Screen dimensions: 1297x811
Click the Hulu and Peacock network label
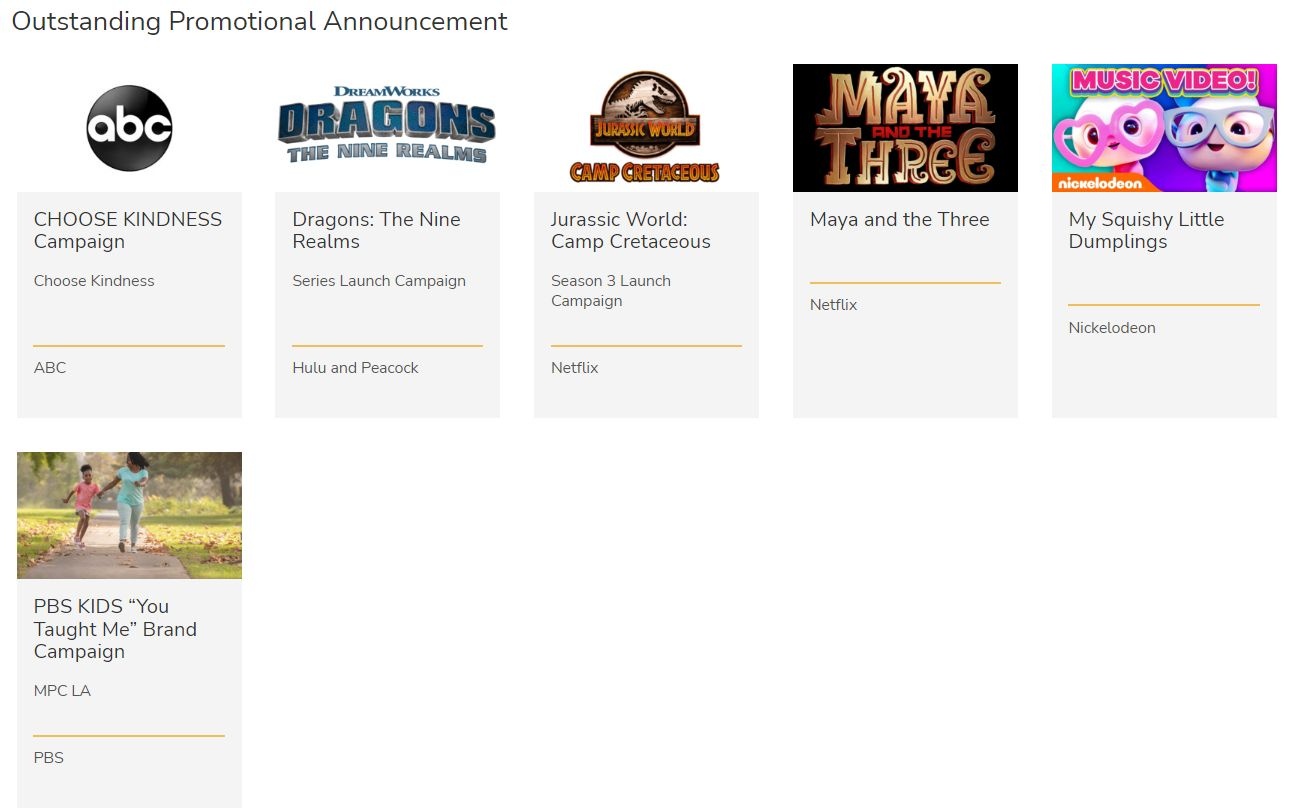click(355, 368)
